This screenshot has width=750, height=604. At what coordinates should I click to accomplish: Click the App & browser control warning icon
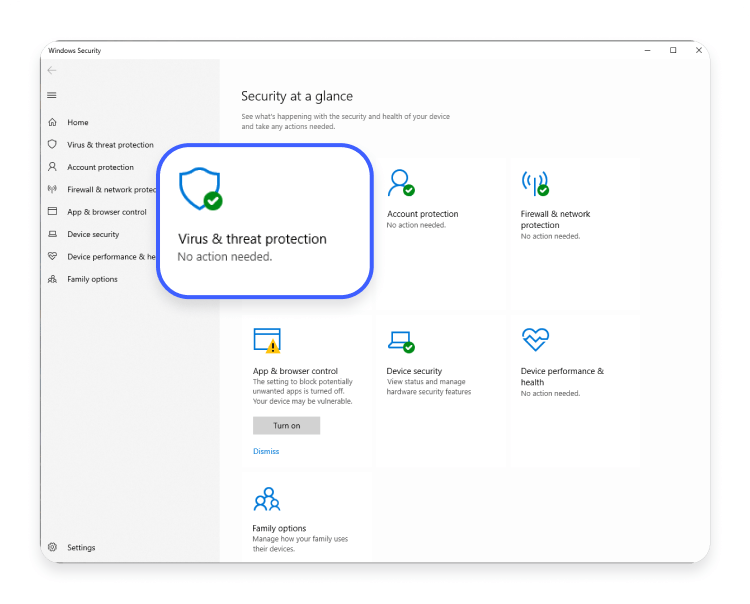267,340
